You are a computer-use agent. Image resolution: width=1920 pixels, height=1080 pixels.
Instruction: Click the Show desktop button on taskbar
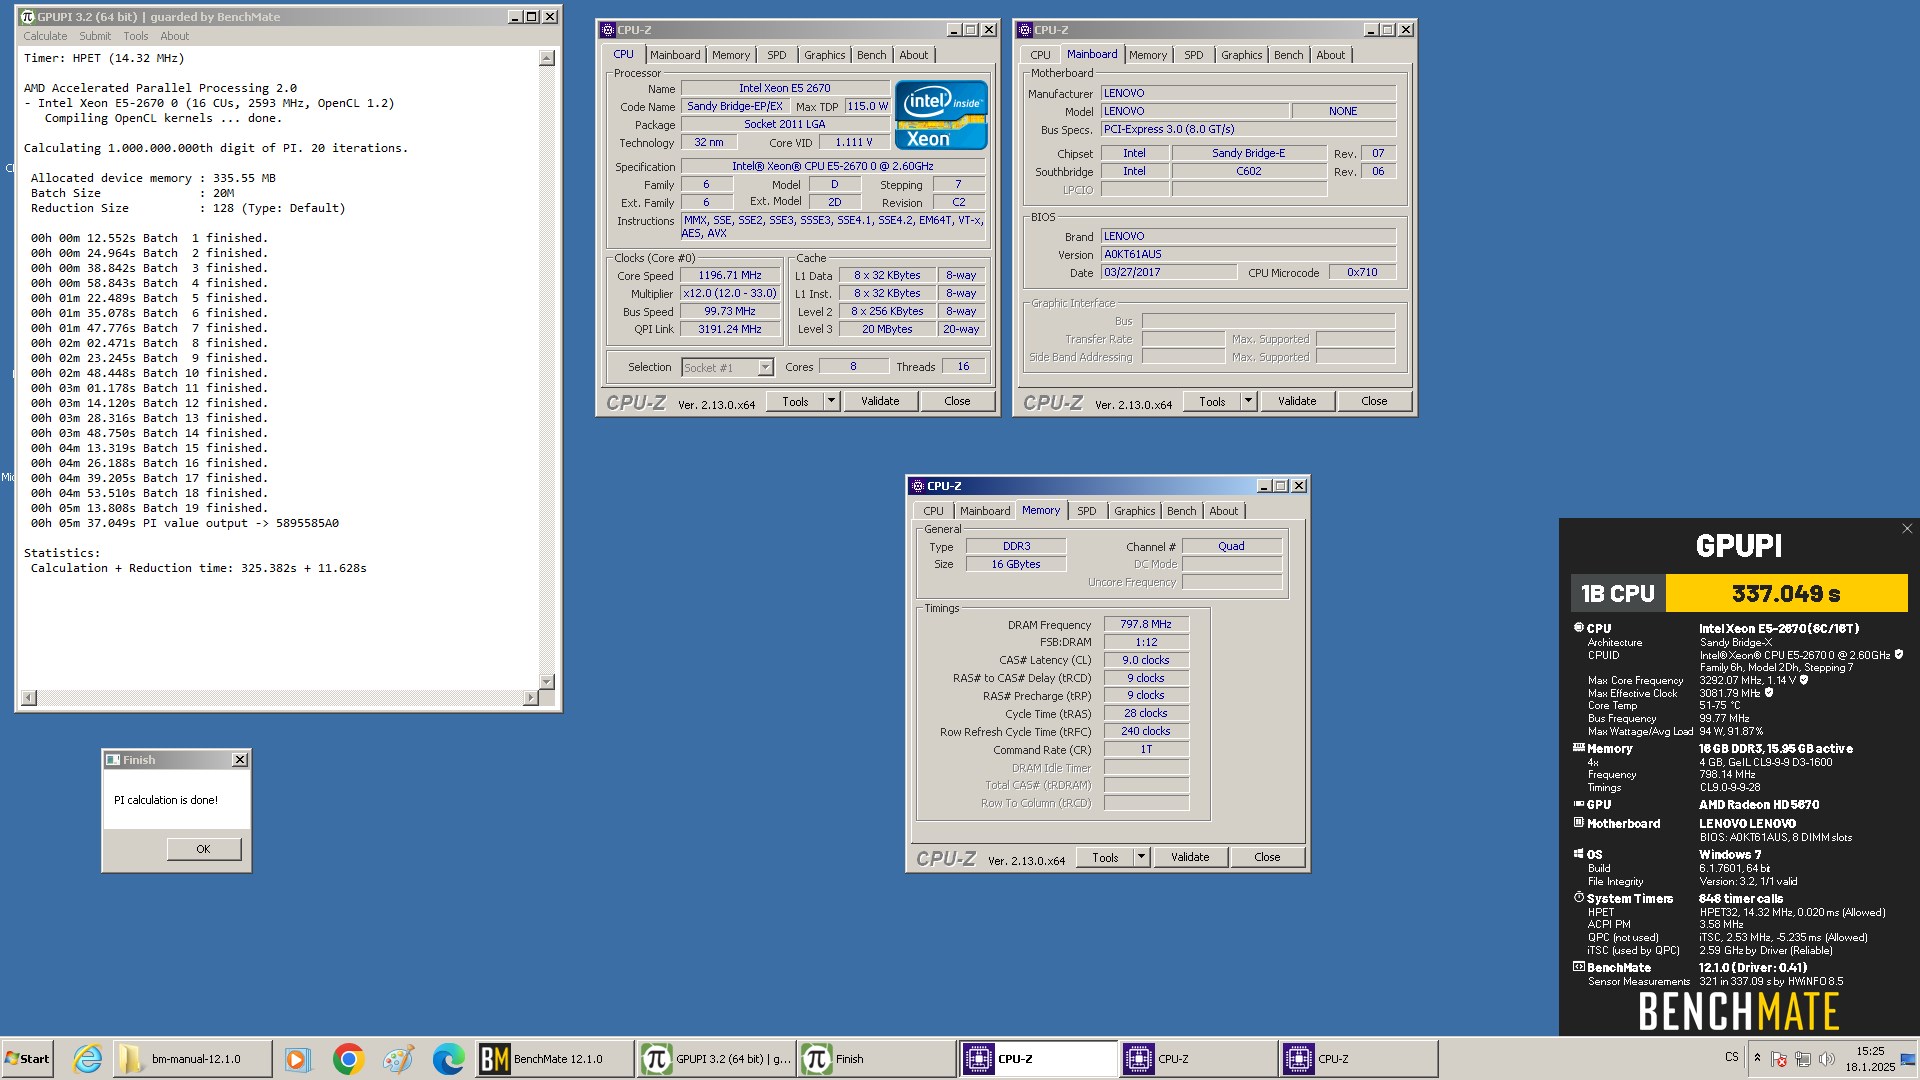click(1909, 1059)
